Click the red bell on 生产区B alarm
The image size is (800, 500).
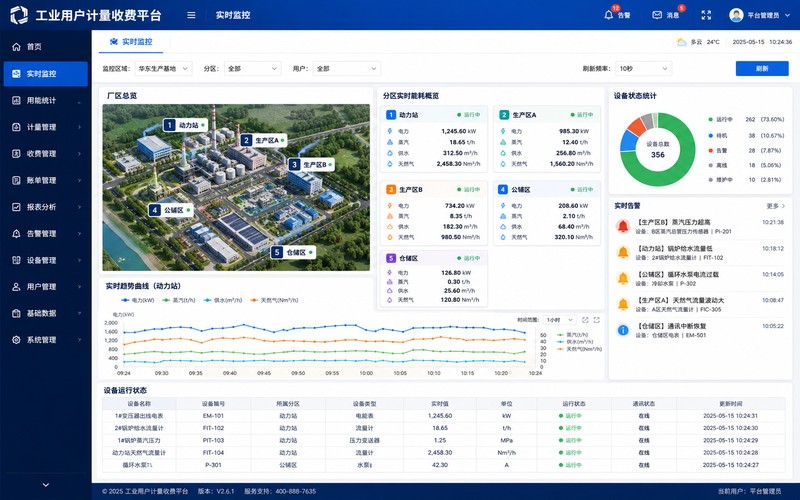pos(623,226)
